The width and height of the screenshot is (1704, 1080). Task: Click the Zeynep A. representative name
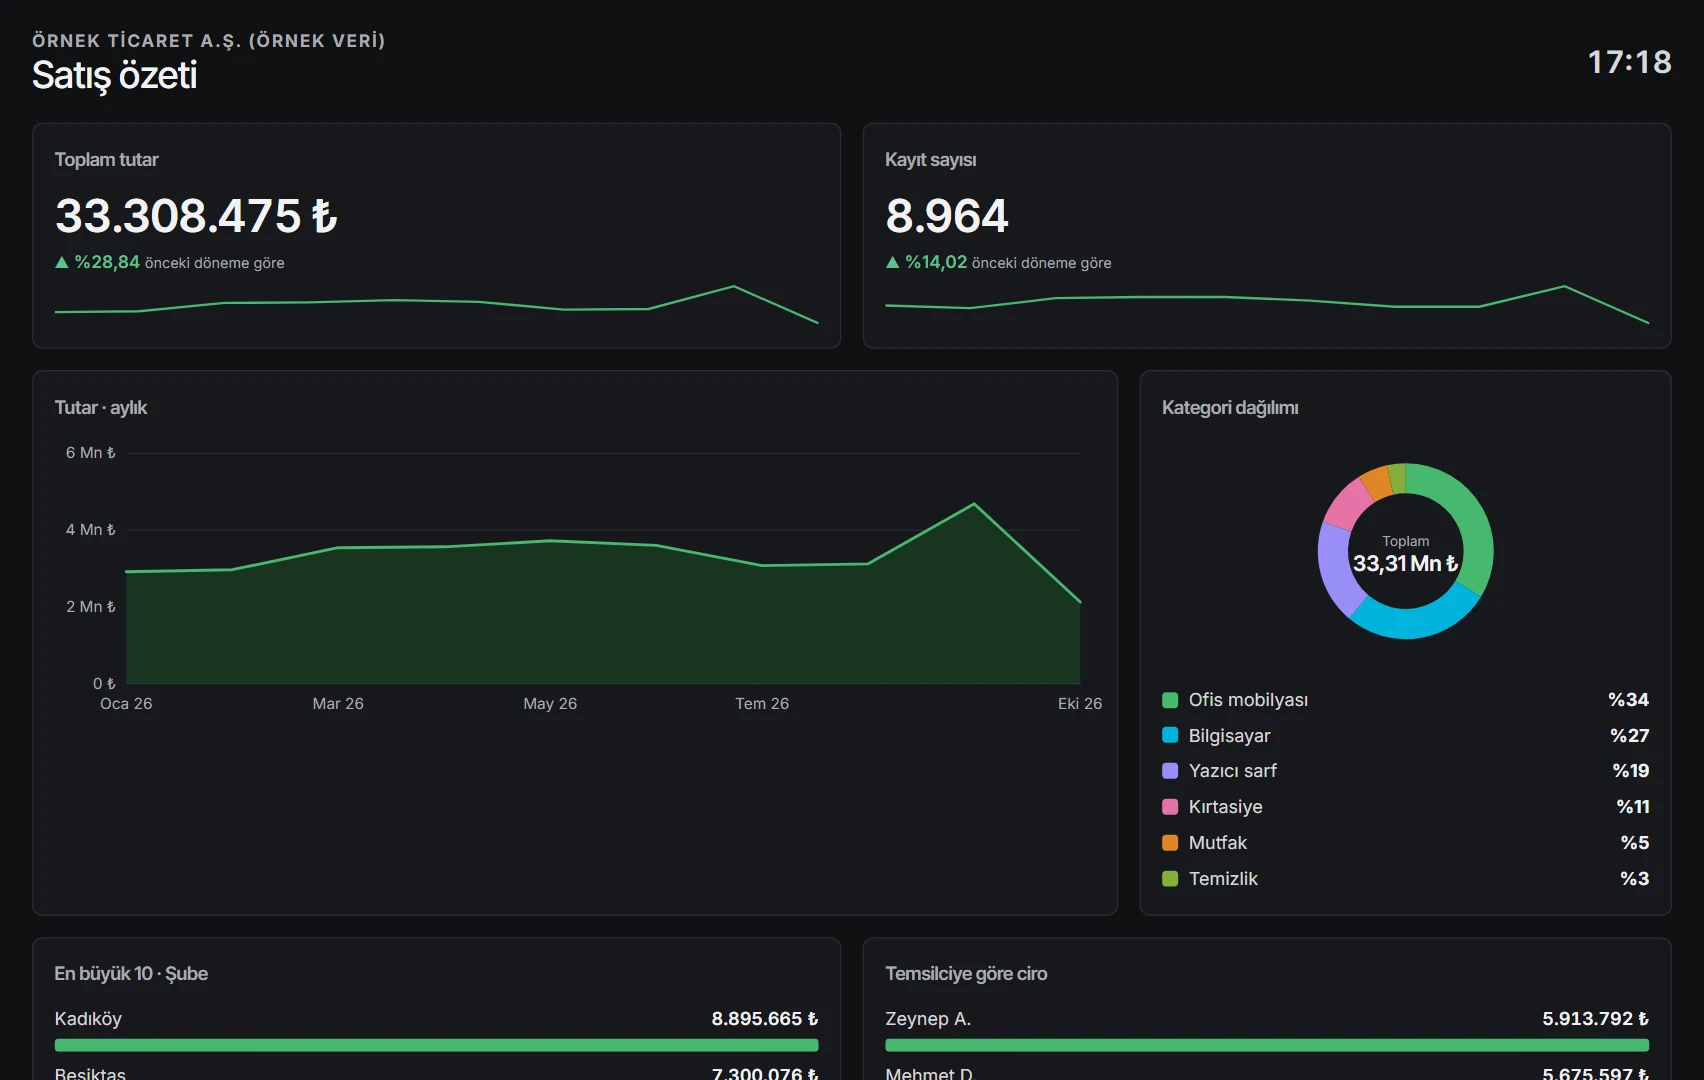pyautogui.click(x=928, y=1019)
